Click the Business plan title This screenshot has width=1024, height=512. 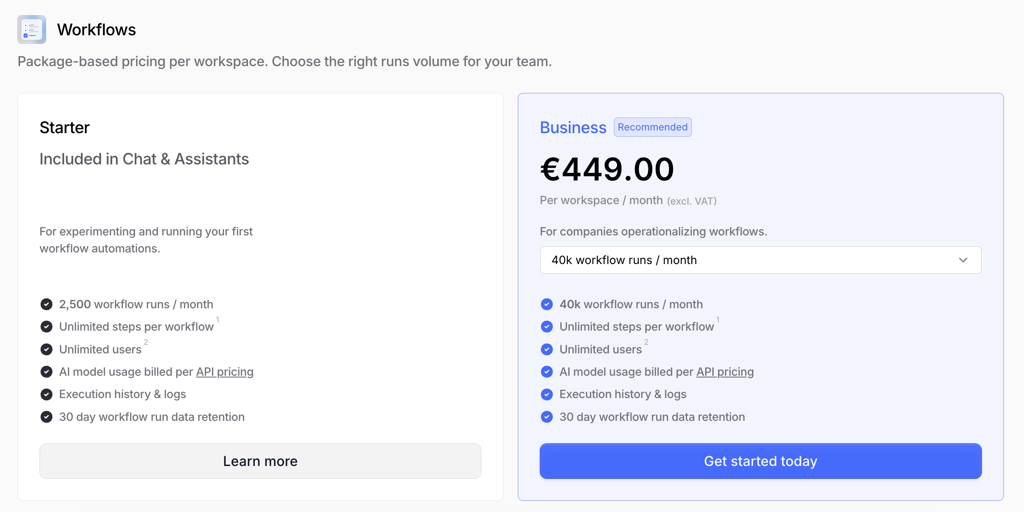573,127
